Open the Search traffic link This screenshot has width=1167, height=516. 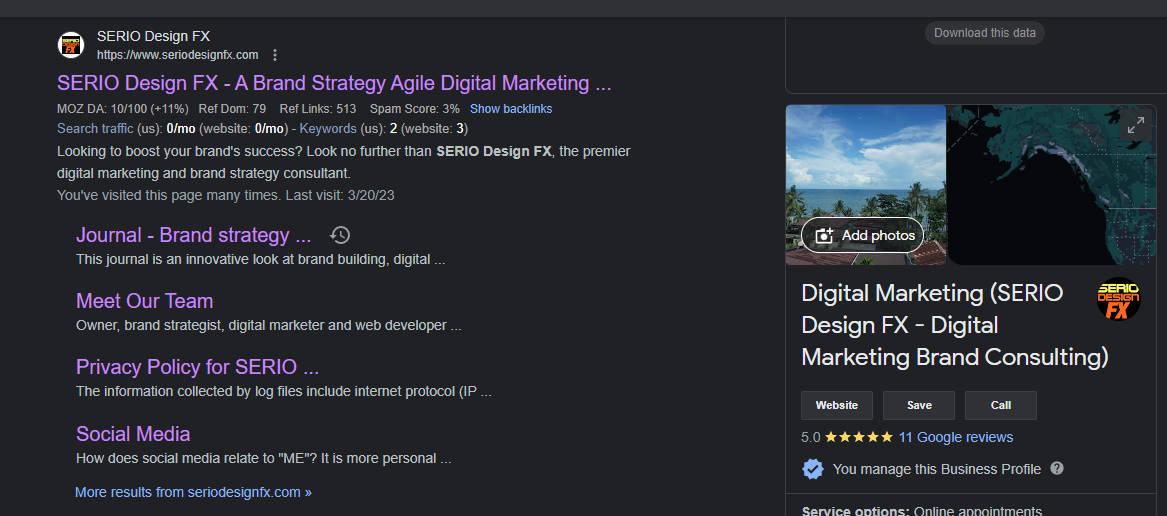coord(95,129)
